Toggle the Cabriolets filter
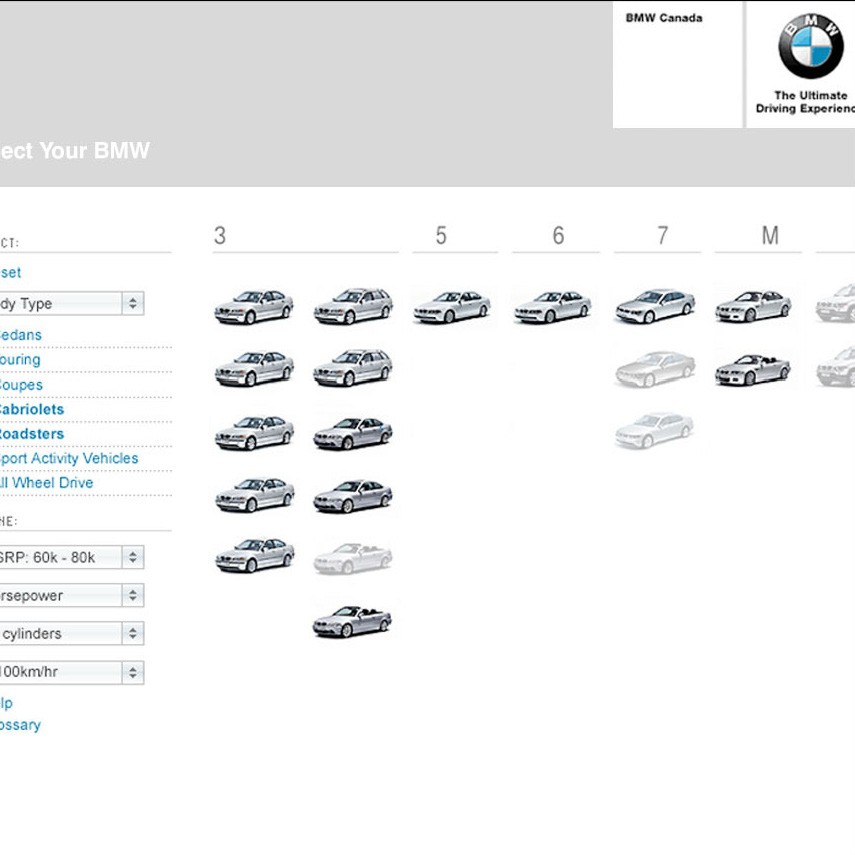The height and width of the screenshot is (855, 855). [x=31, y=409]
